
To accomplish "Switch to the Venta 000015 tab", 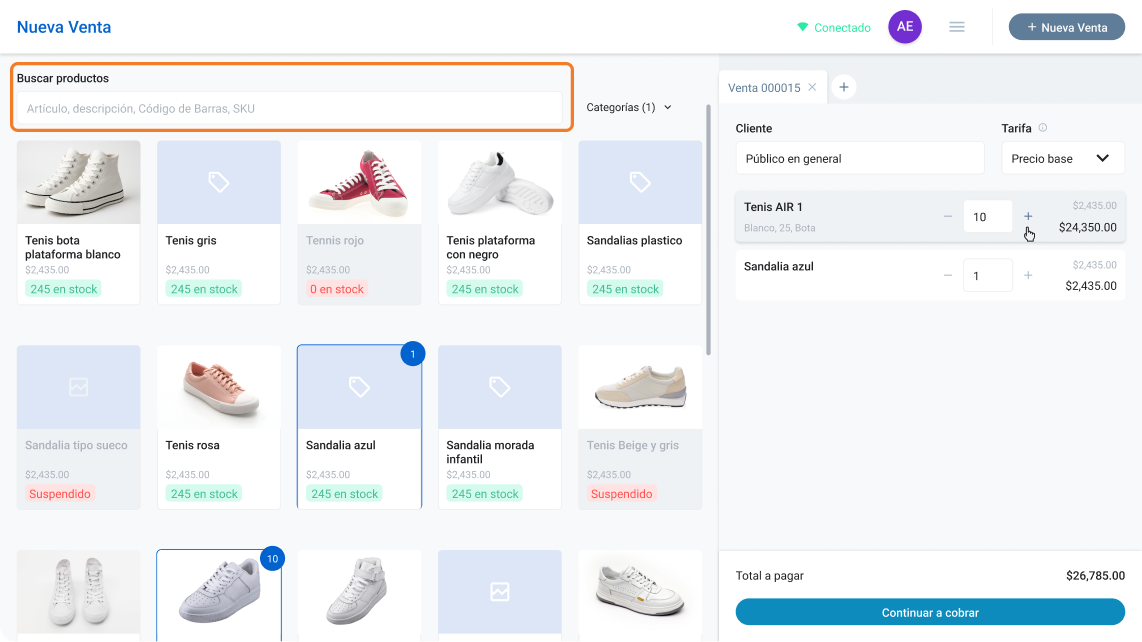I will click(764, 87).
